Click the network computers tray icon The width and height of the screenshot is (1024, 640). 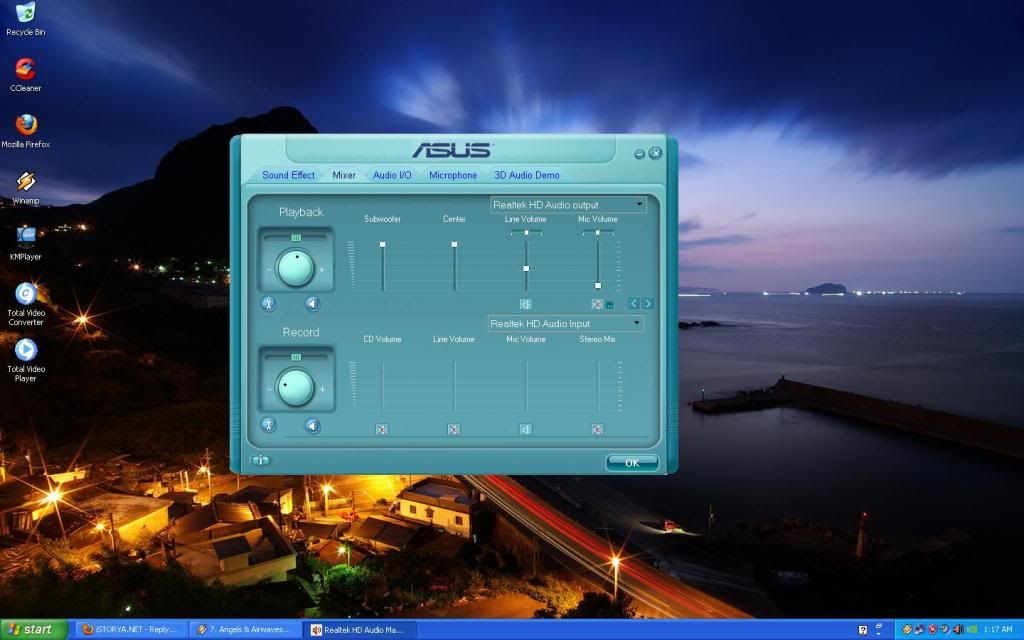point(920,630)
